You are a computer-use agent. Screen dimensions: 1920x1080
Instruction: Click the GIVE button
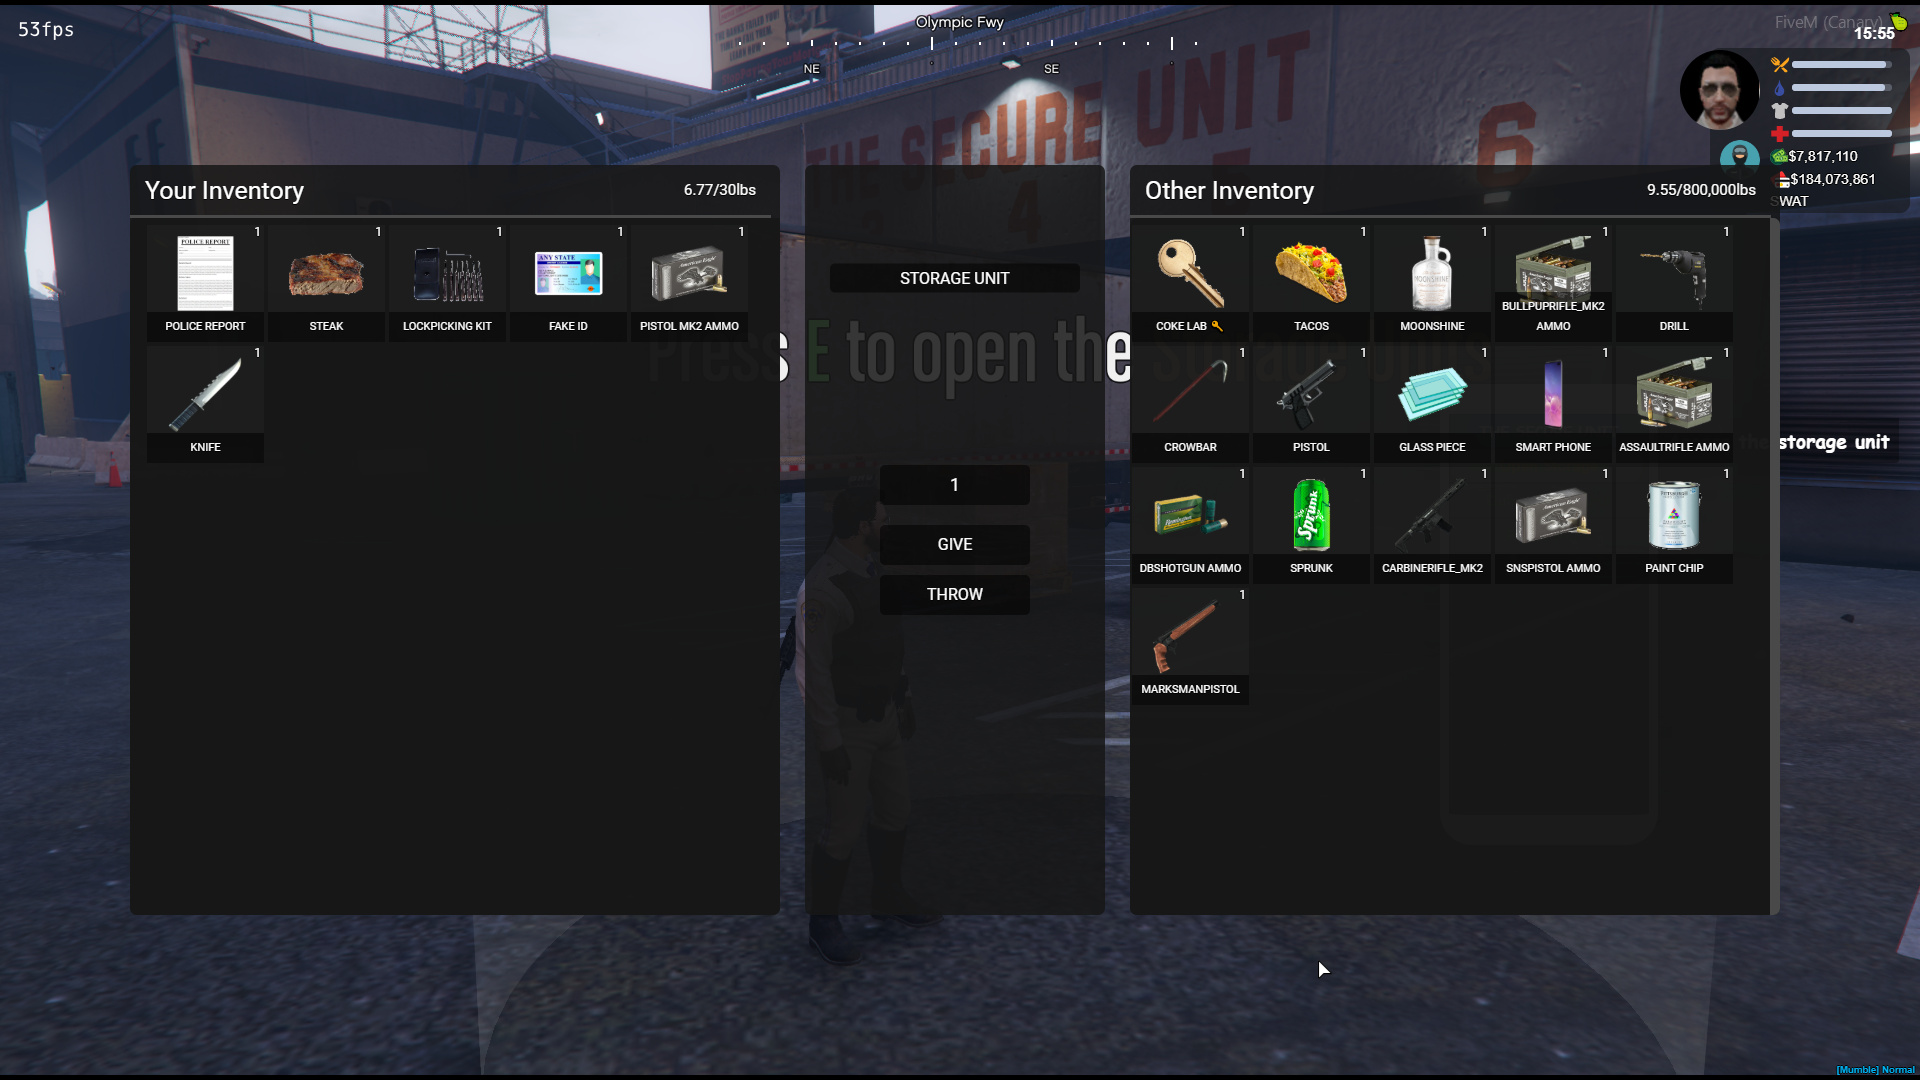click(x=955, y=543)
